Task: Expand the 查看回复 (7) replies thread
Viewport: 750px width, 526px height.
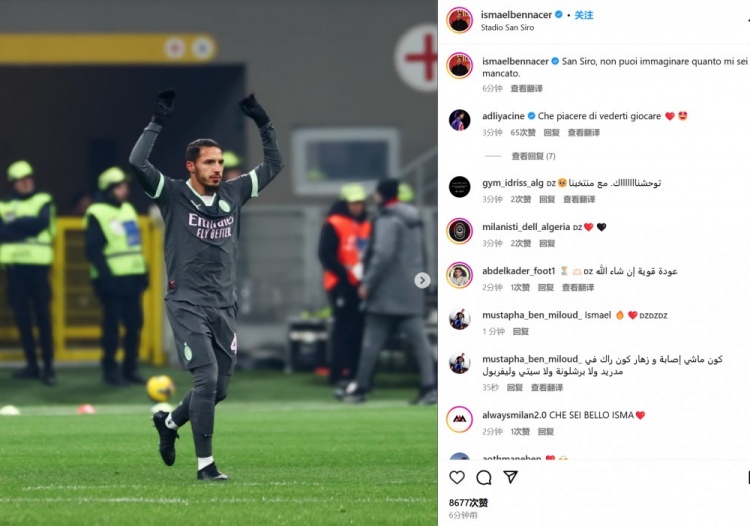Action: pos(533,156)
